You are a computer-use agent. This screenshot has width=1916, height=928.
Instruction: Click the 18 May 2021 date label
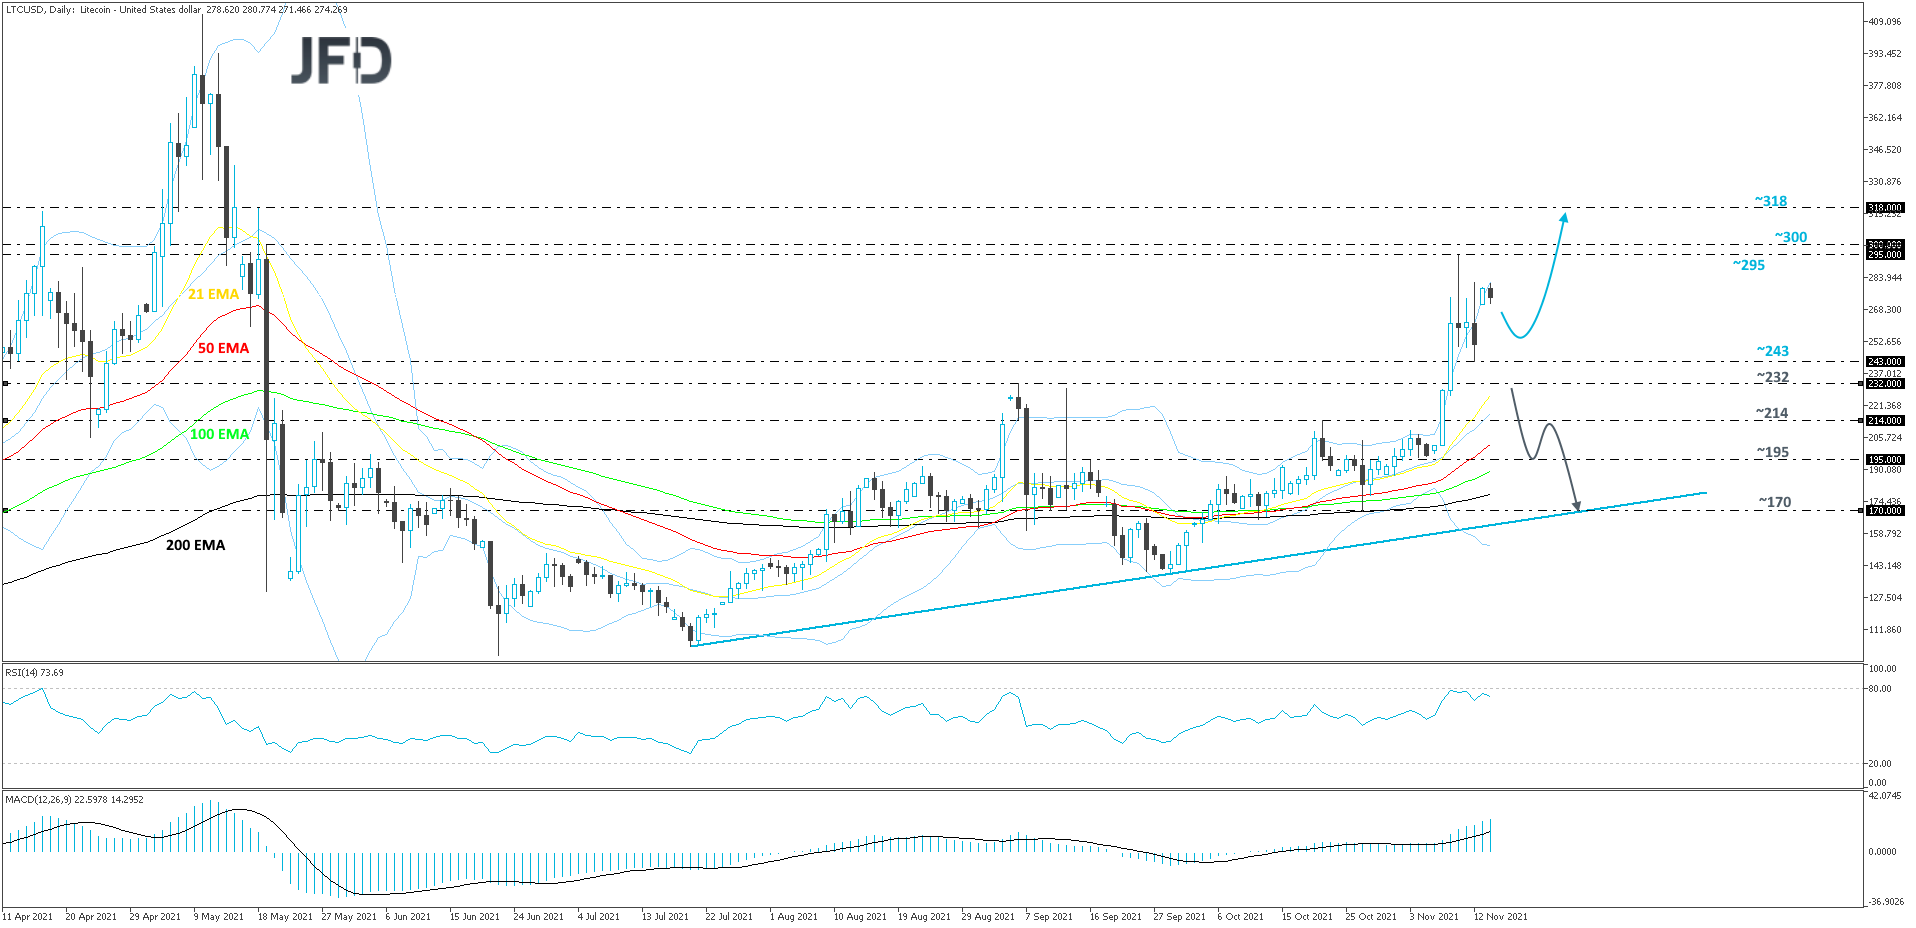click(285, 916)
